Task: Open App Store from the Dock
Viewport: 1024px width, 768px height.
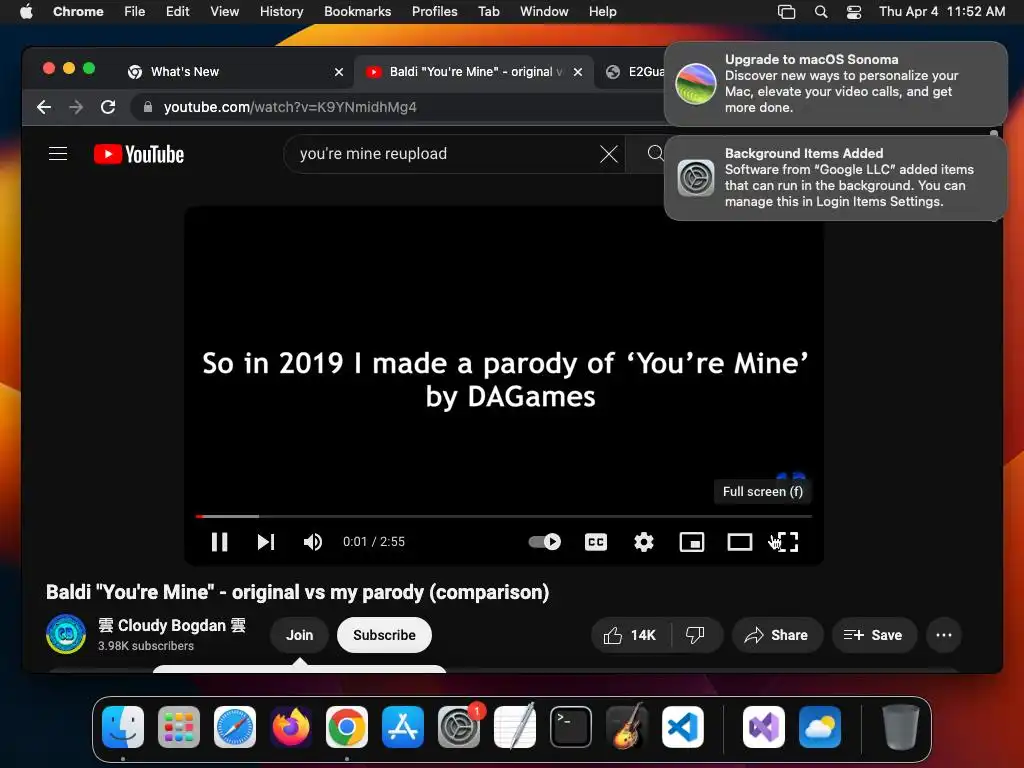Action: [x=402, y=727]
